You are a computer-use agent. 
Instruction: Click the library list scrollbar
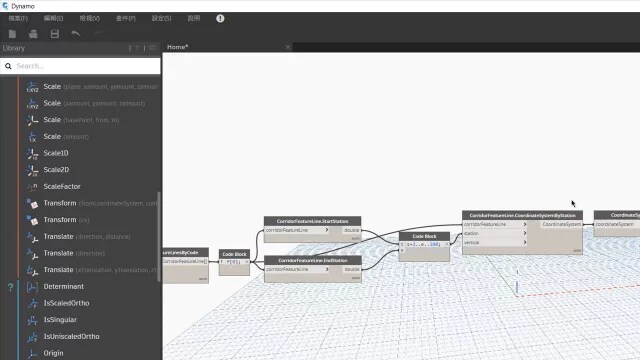click(159, 237)
